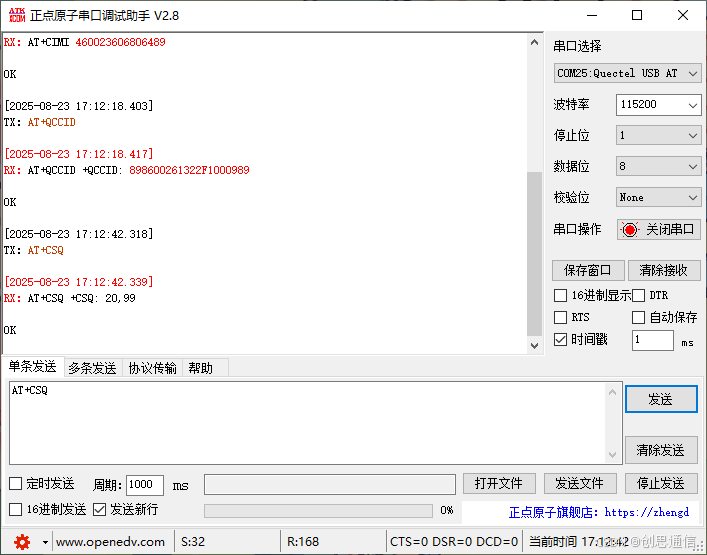
Task: Open the arrow menu beside the gear icon
Action: (x=45, y=542)
